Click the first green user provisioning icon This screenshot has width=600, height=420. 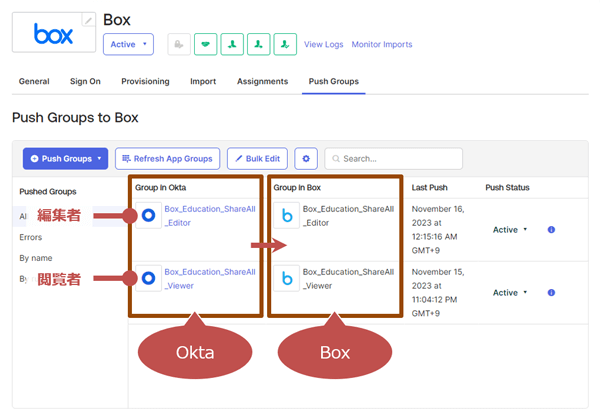232,44
